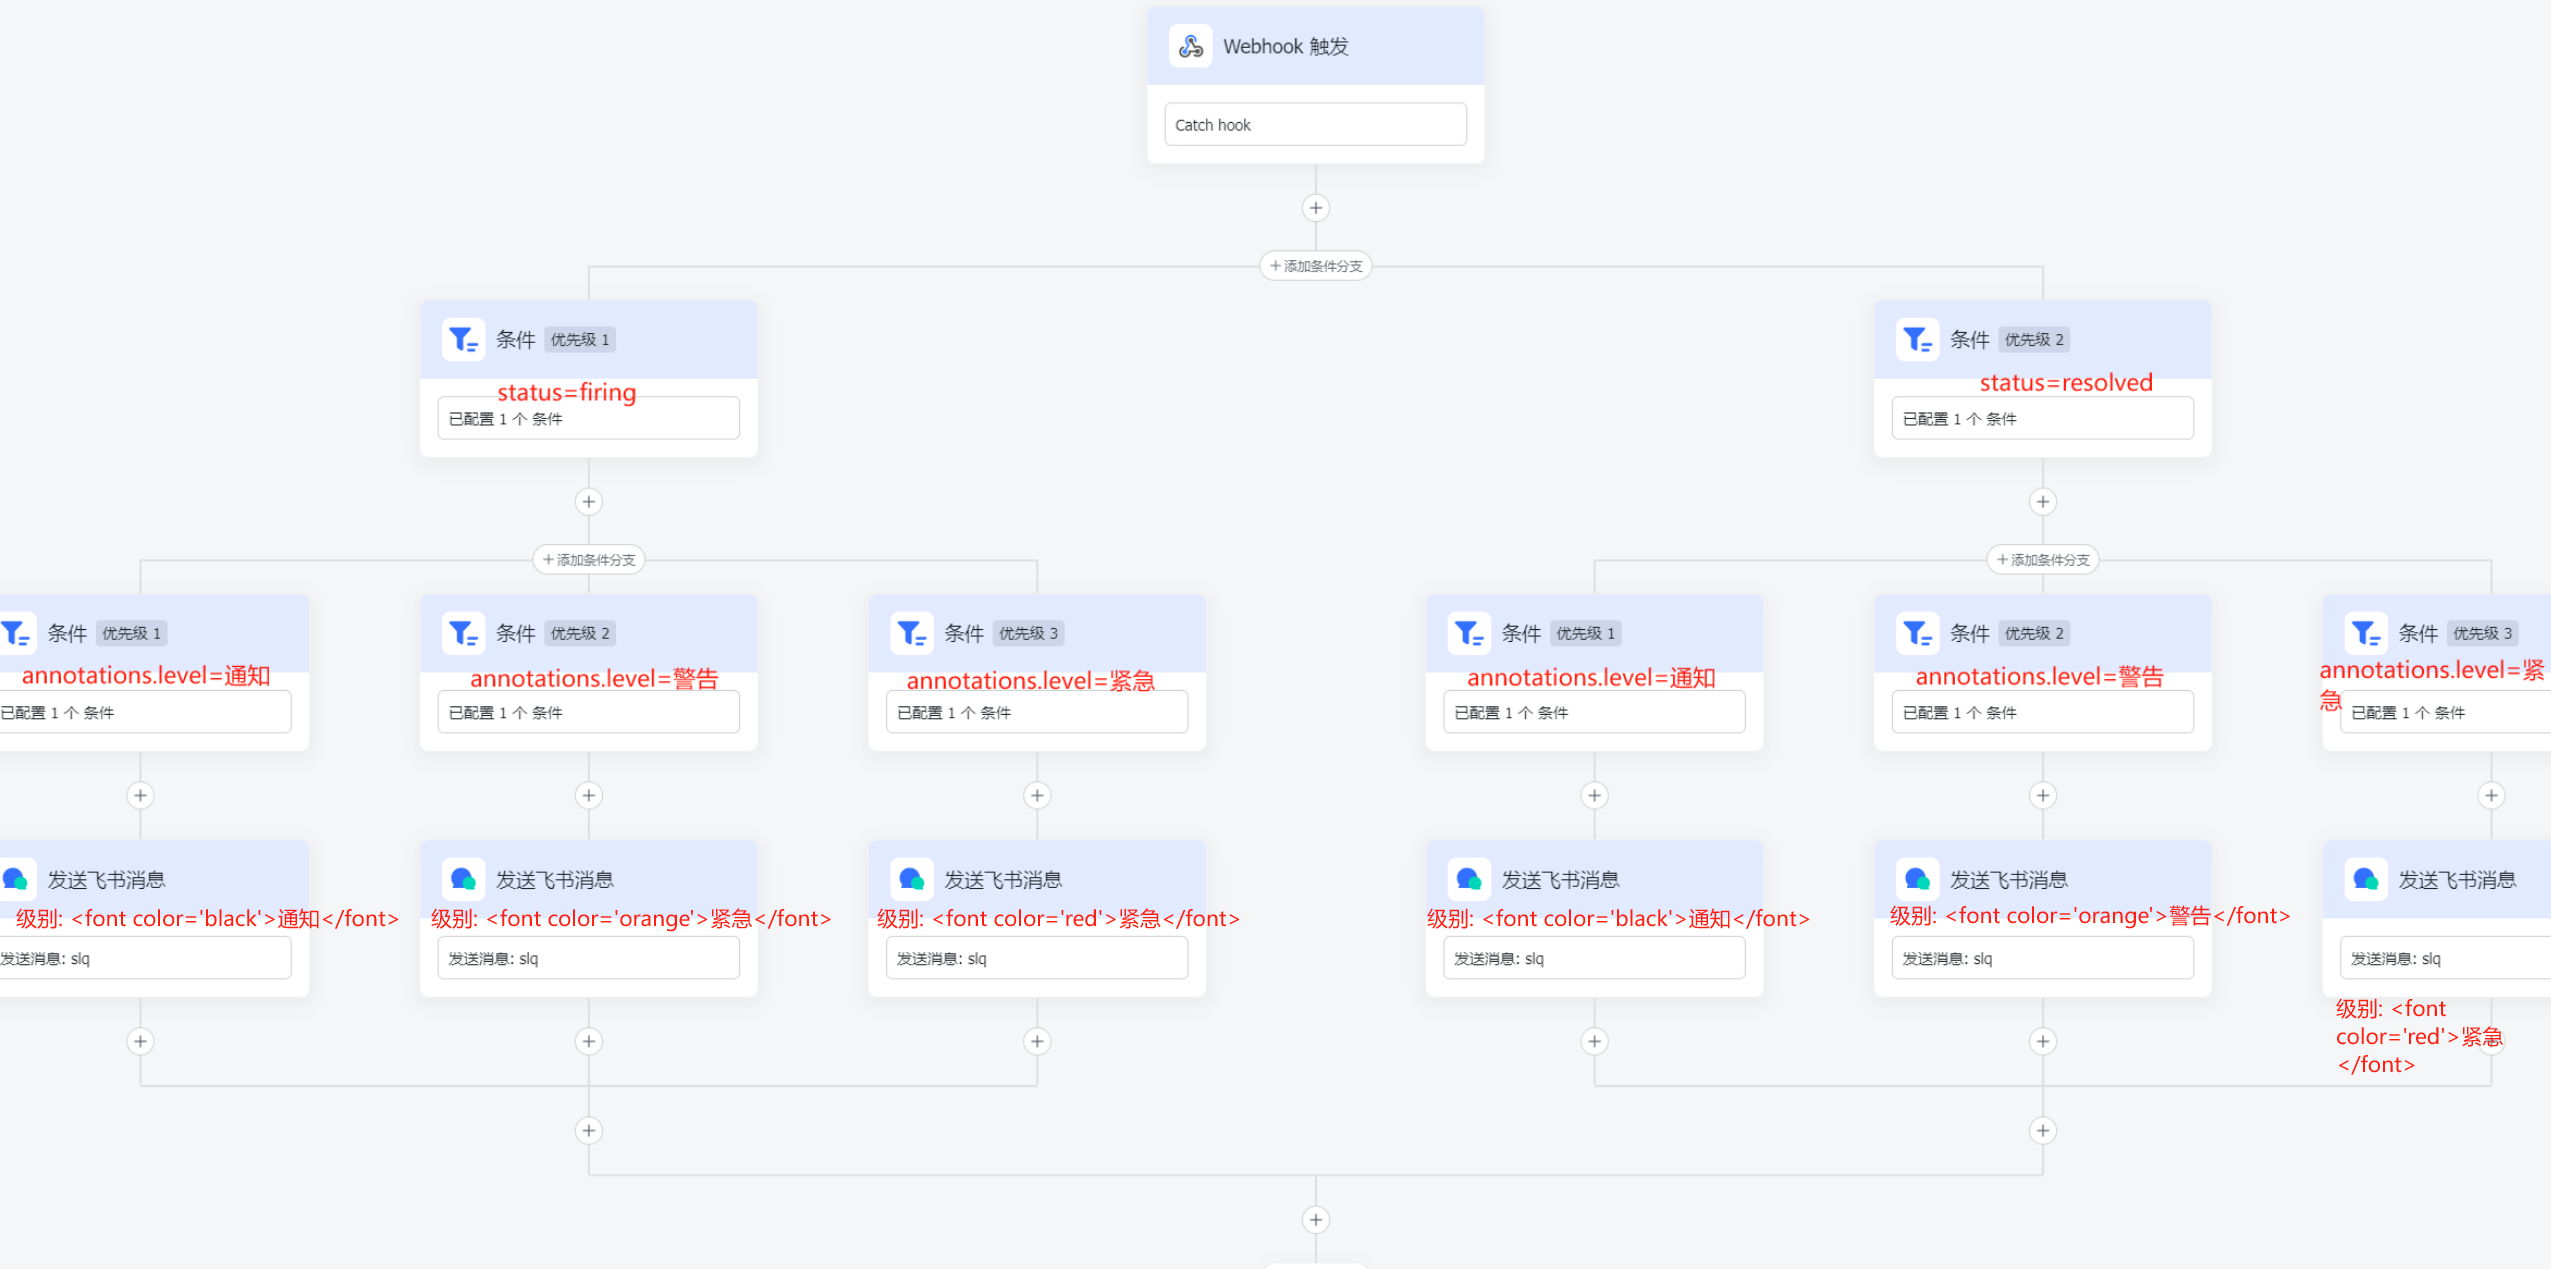Click Feishu icon under the resolved 紧急 condition

tap(2366, 879)
